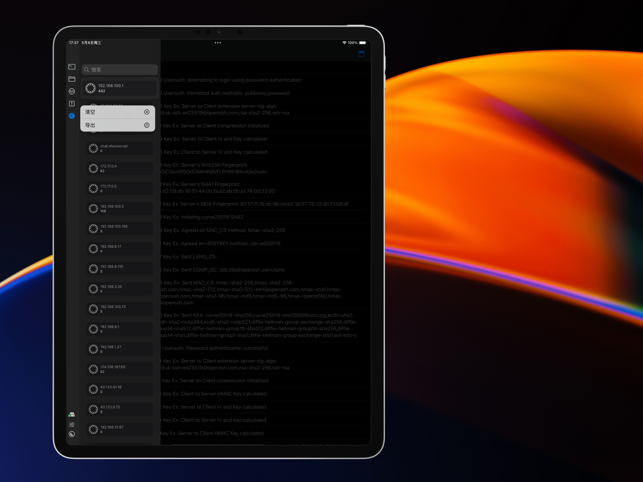Select the highlighted blue circle sidebar icon

[x=72, y=116]
